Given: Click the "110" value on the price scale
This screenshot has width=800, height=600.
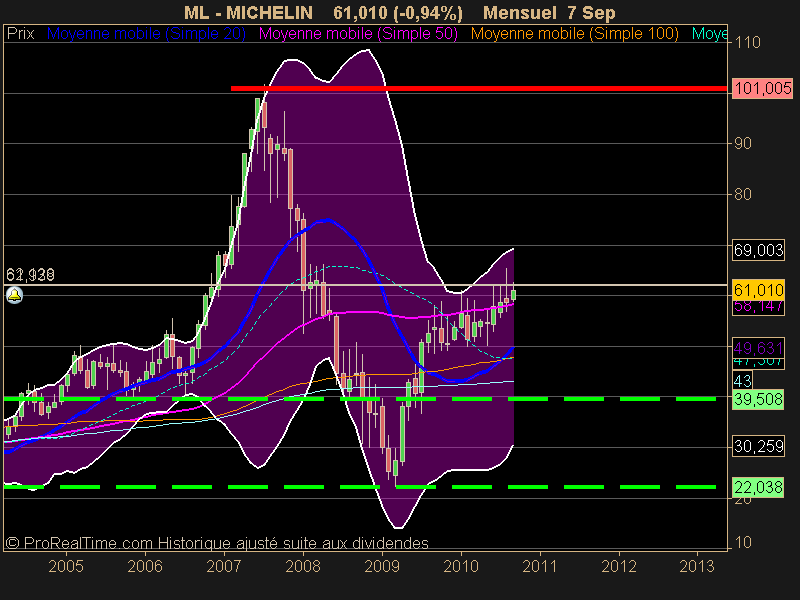Looking at the screenshot, I should coord(747,42).
